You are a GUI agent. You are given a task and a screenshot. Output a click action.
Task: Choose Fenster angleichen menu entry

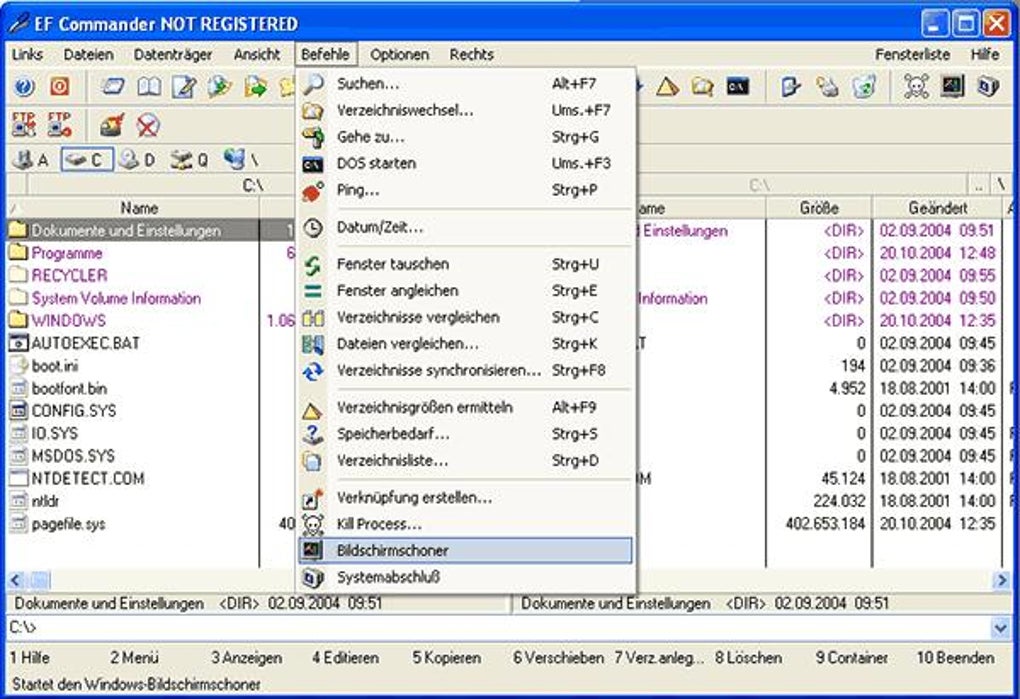(x=464, y=291)
